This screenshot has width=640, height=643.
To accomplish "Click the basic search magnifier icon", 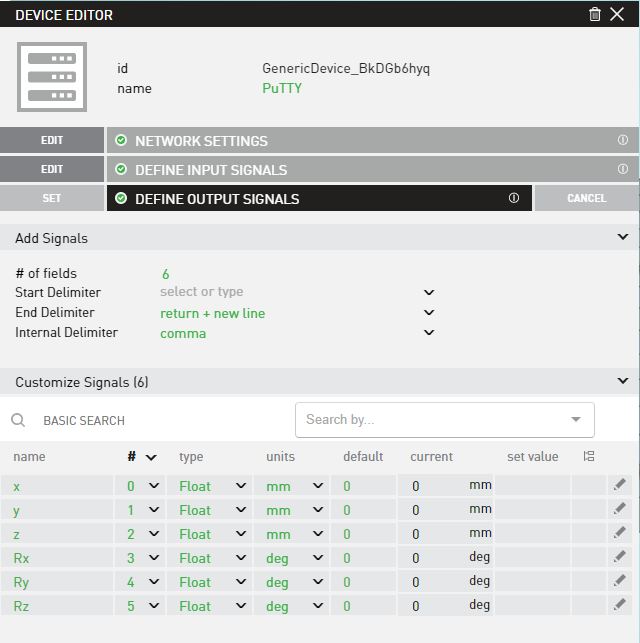I will (18, 420).
